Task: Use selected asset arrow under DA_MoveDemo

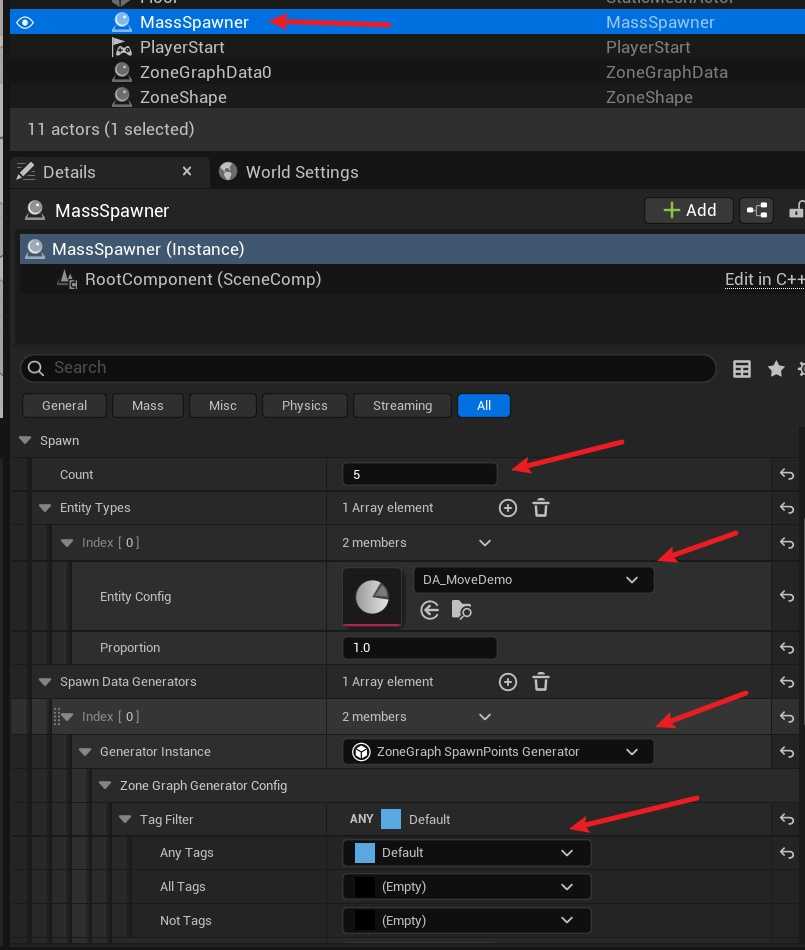Action: [x=430, y=610]
